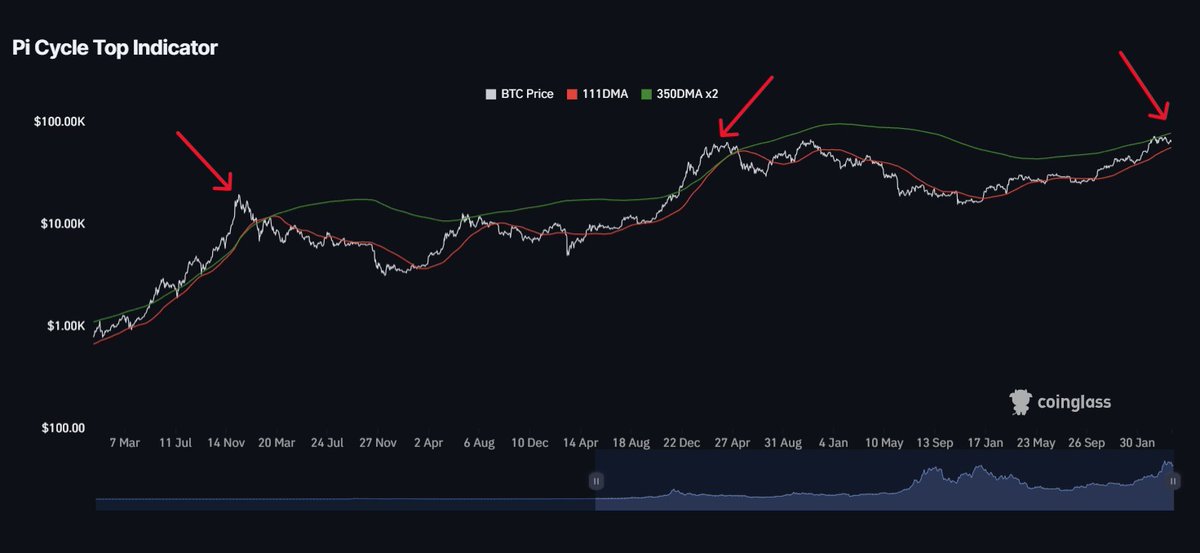
Task: Click the Pi Cycle Top Indicator title
Action: [114, 47]
